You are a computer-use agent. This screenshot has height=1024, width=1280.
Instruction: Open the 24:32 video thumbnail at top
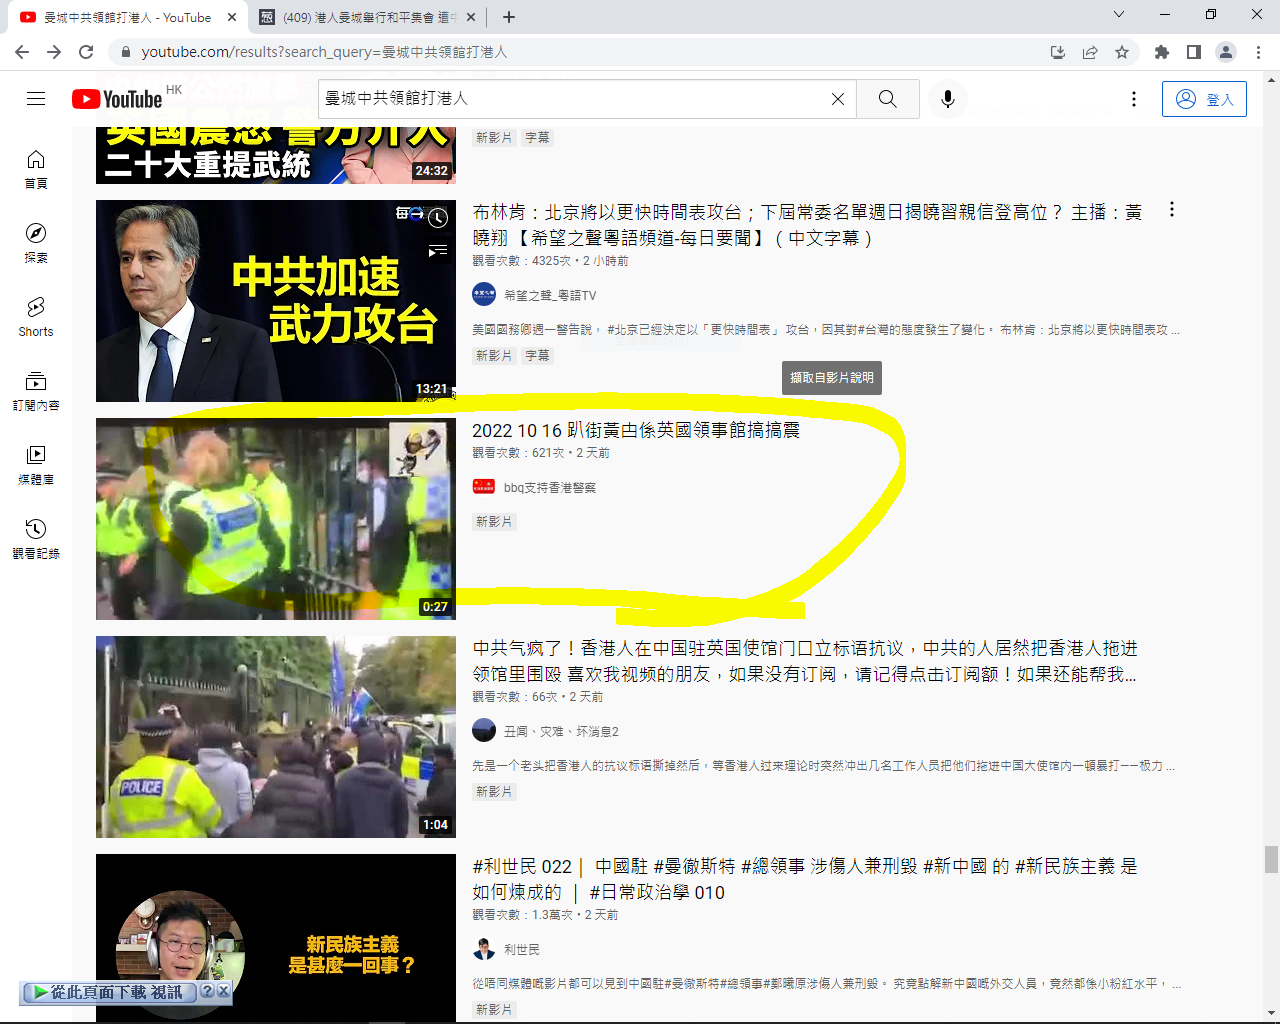[276, 155]
